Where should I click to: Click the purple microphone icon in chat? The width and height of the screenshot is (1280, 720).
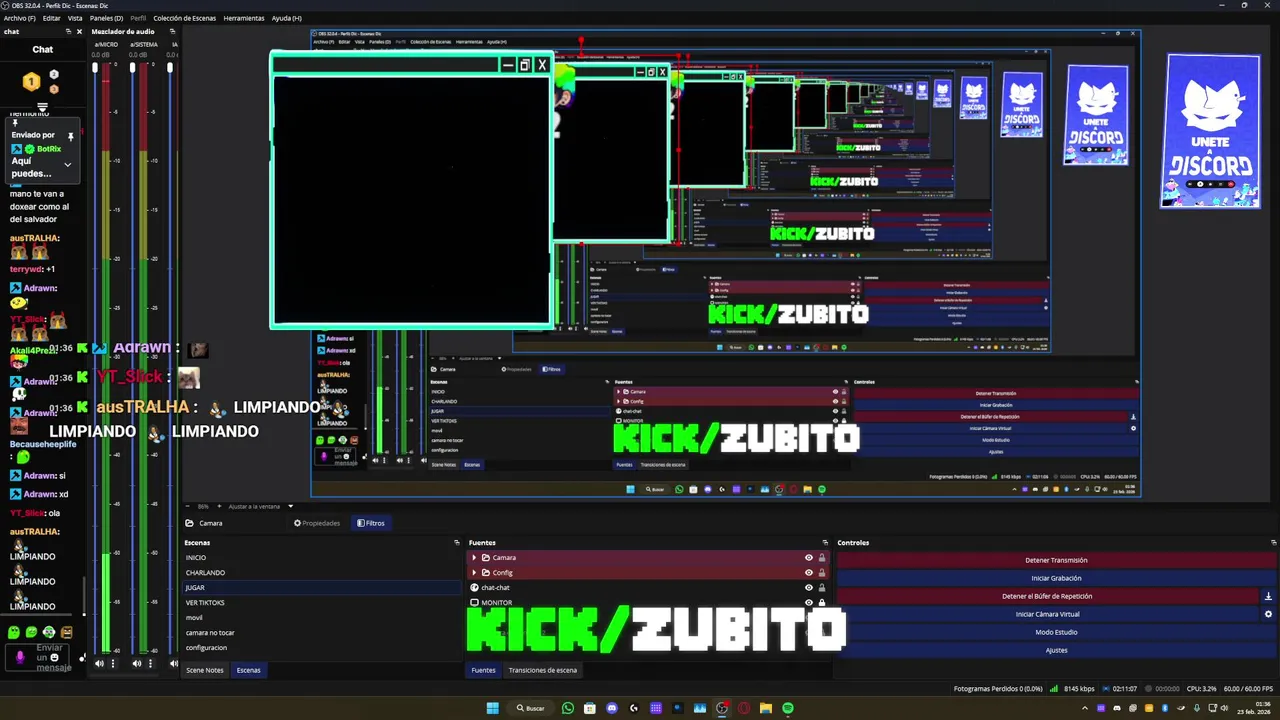pos(20,657)
